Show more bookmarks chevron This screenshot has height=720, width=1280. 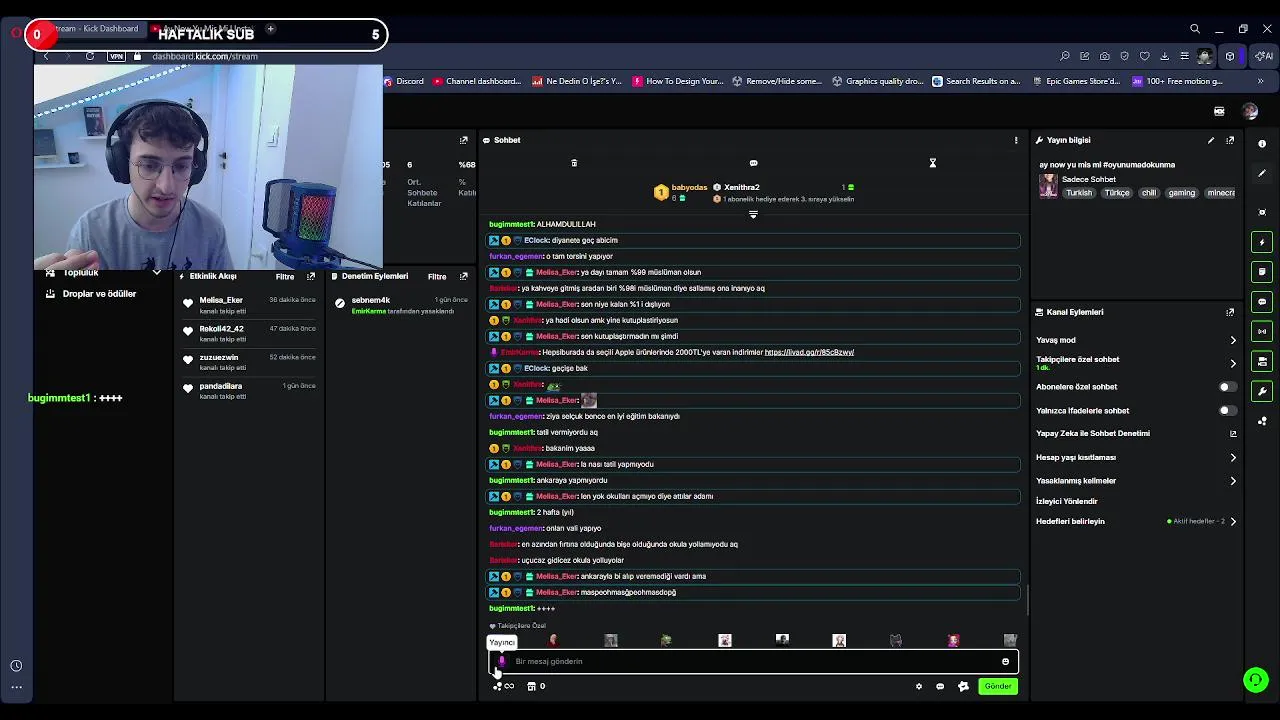[x=1261, y=81]
